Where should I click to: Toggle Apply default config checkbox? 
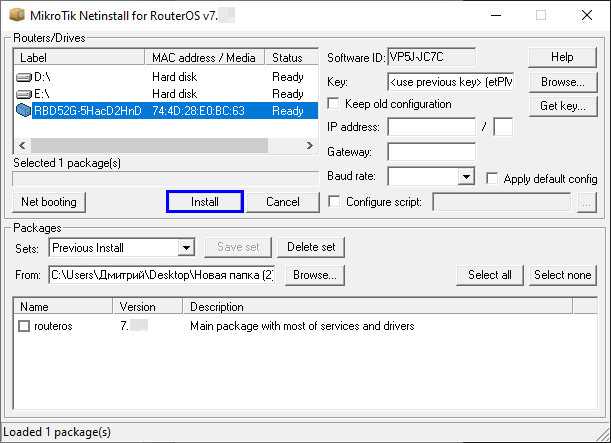click(492, 178)
